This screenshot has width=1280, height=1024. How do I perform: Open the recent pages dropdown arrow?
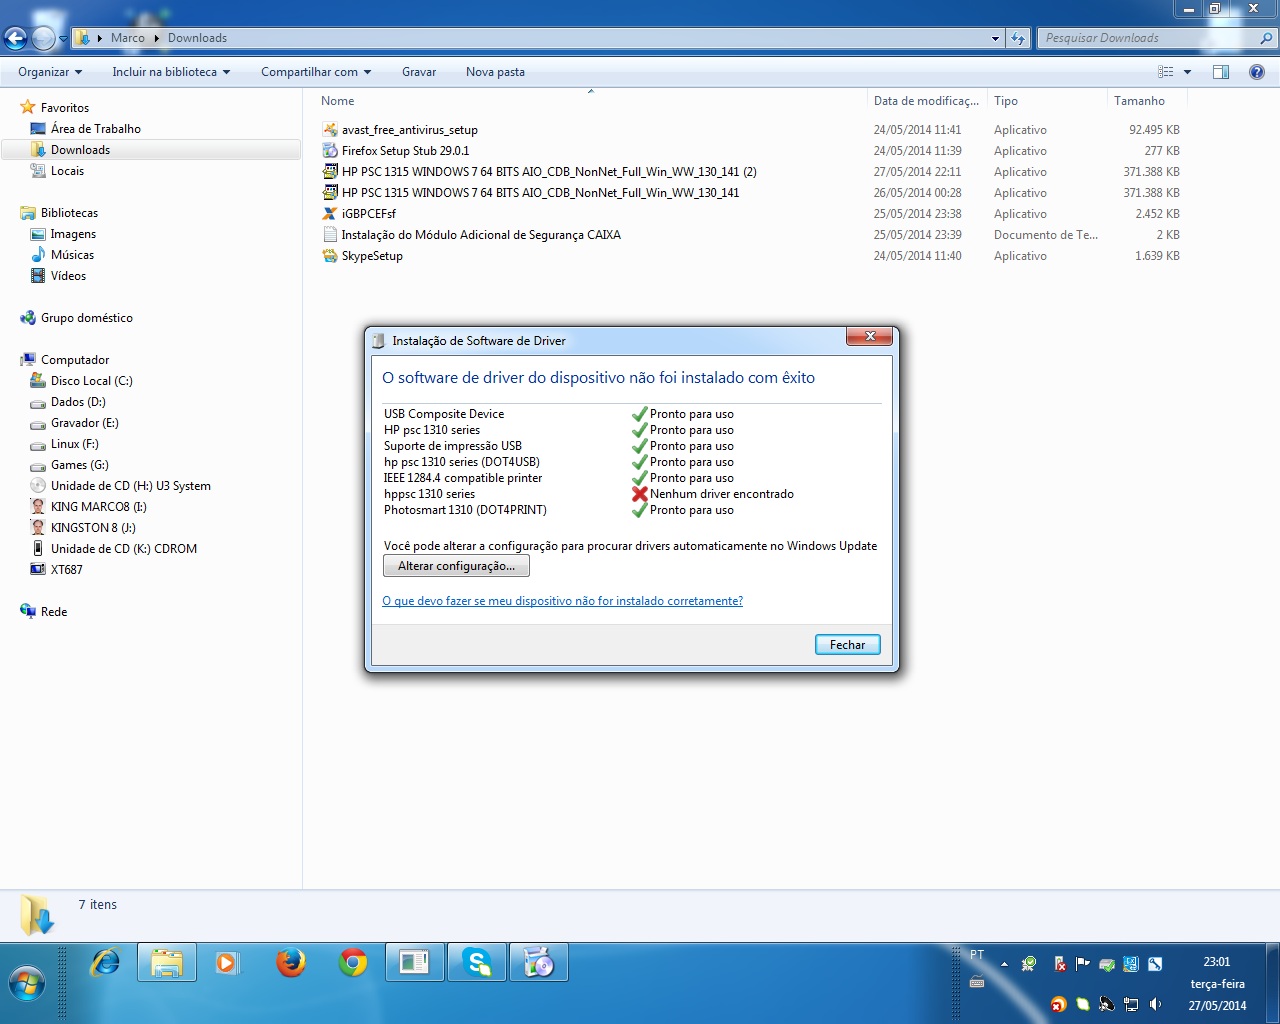coord(63,39)
